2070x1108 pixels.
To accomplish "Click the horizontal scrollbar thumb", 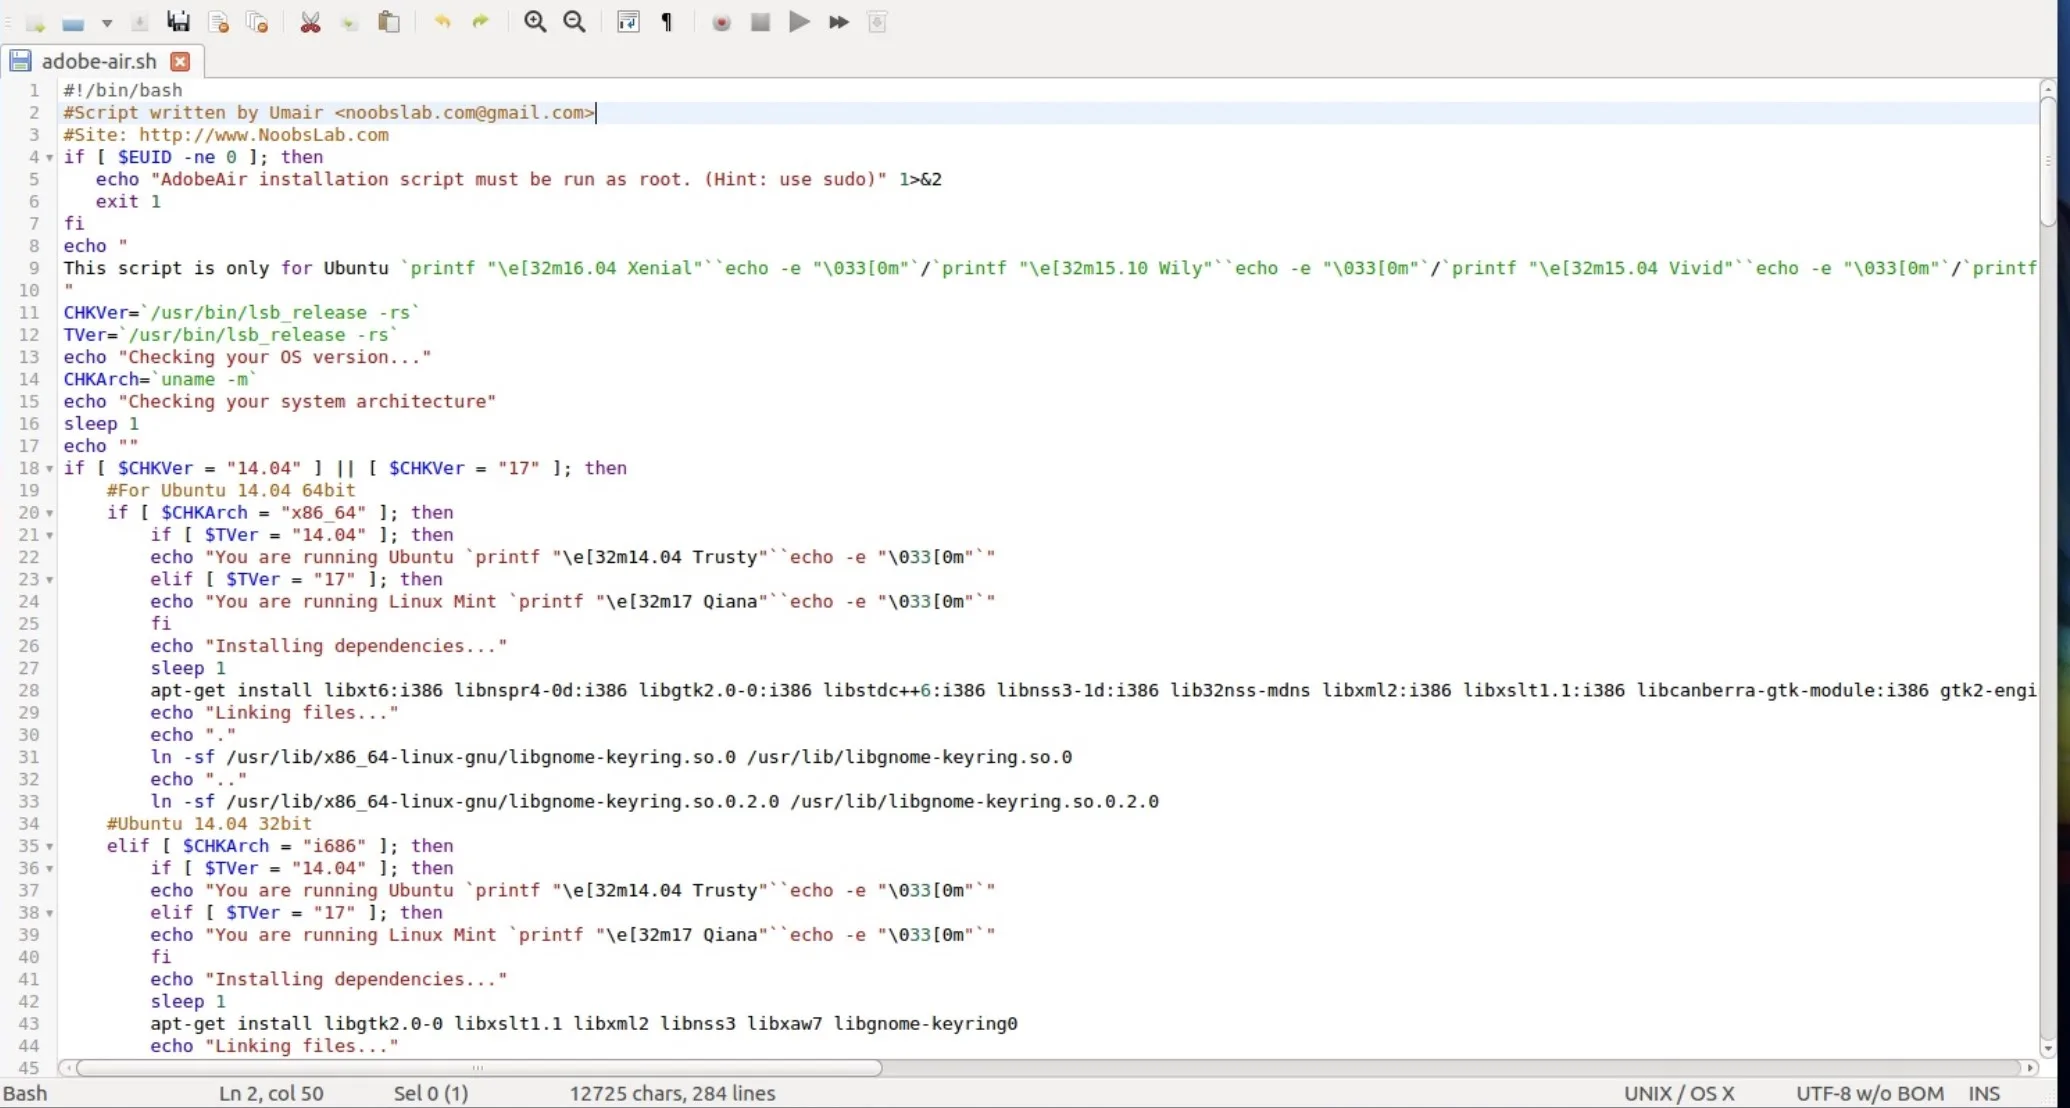I will pos(479,1068).
